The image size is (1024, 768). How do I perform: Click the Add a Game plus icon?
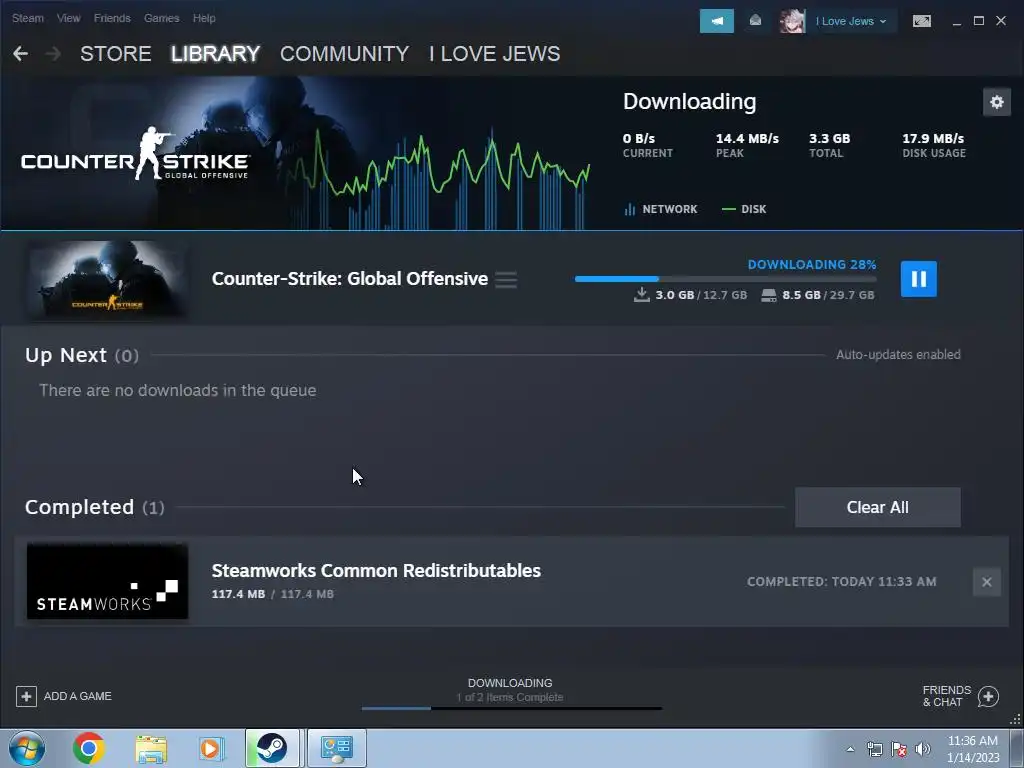pyautogui.click(x=26, y=696)
